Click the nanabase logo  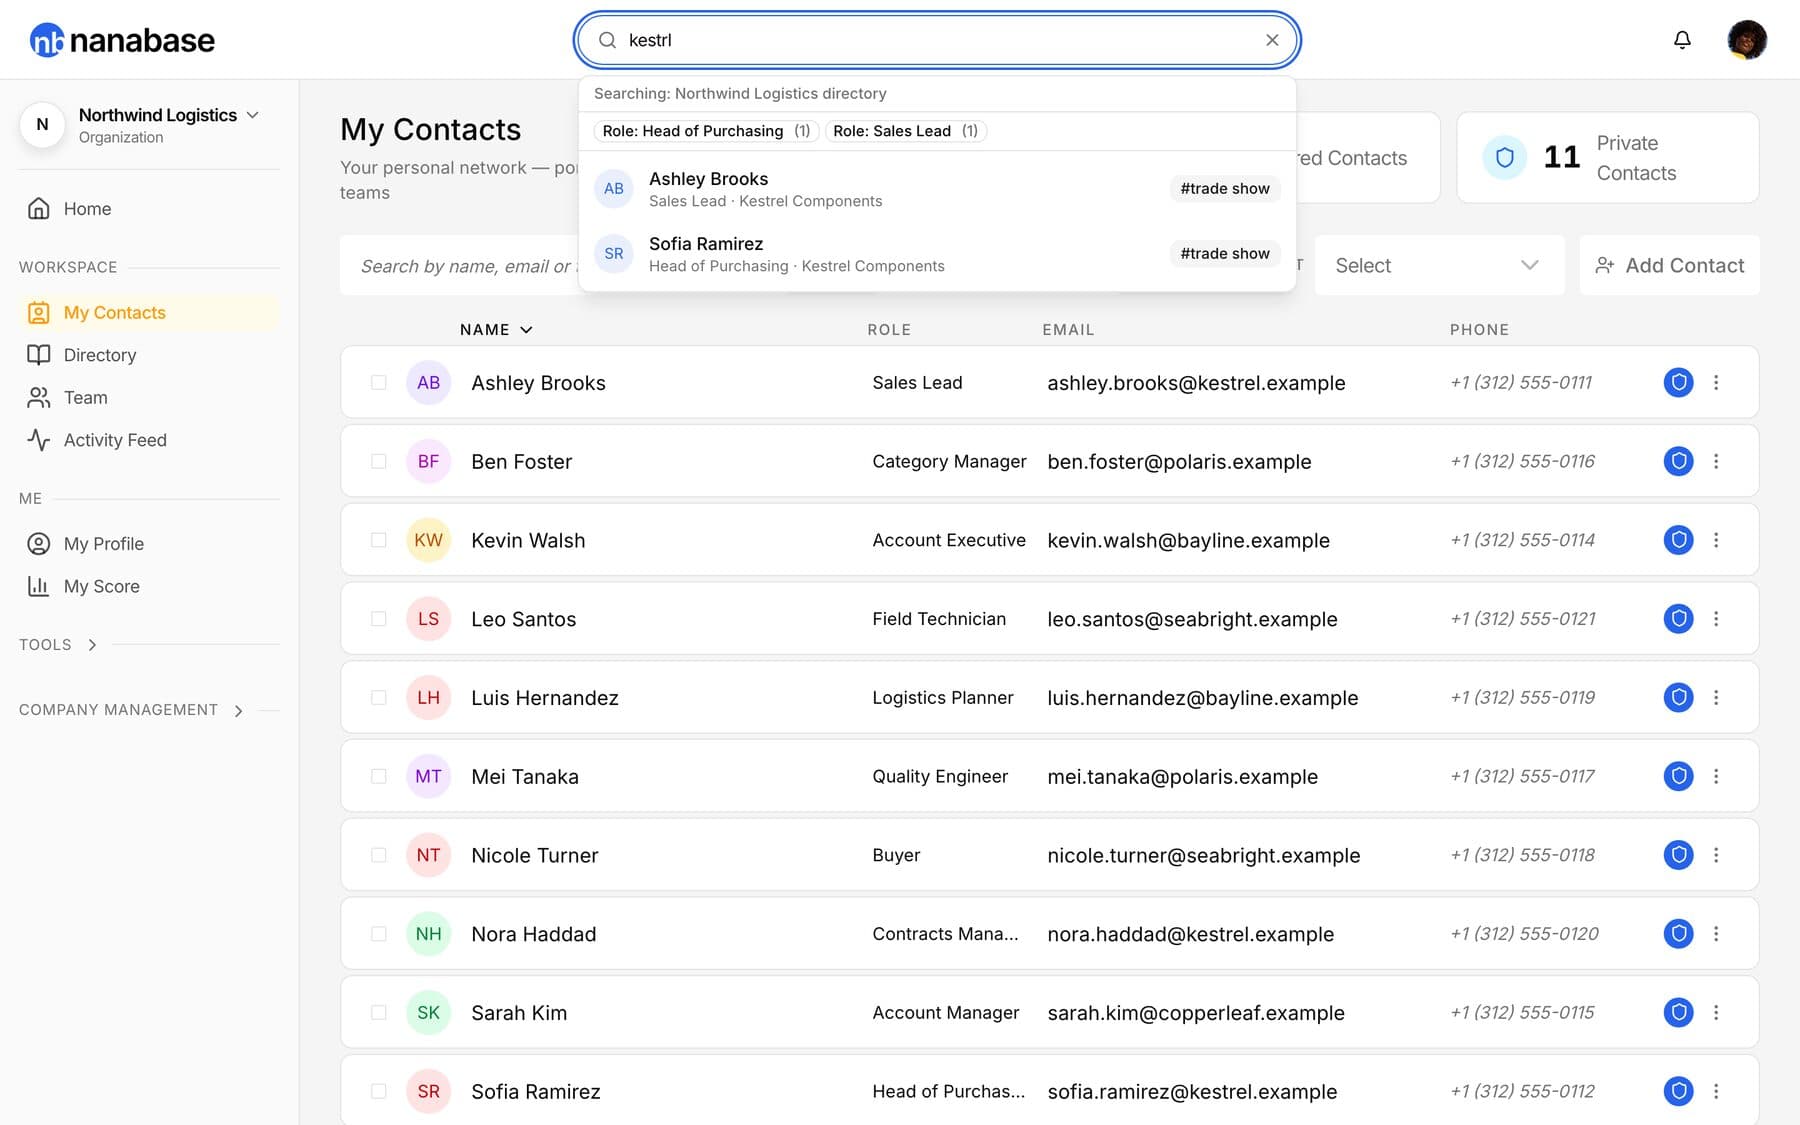[x=122, y=40]
